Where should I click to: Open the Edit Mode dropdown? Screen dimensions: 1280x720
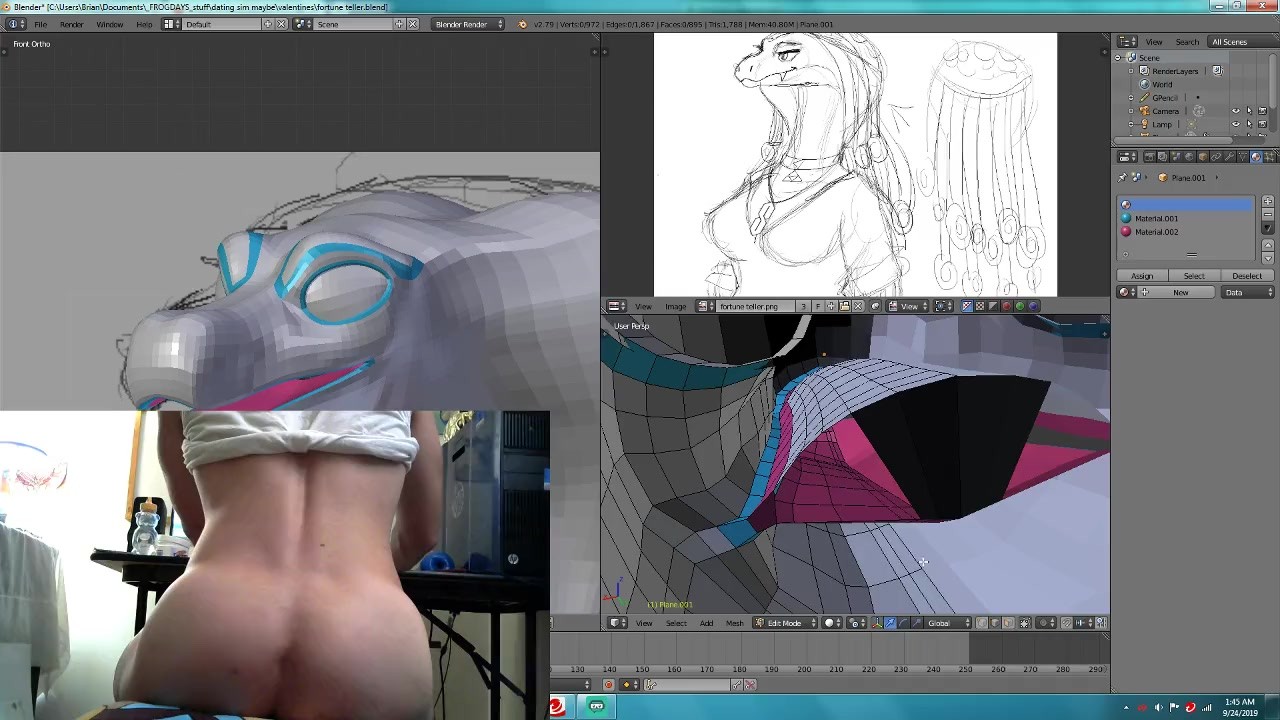tap(786, 623)
